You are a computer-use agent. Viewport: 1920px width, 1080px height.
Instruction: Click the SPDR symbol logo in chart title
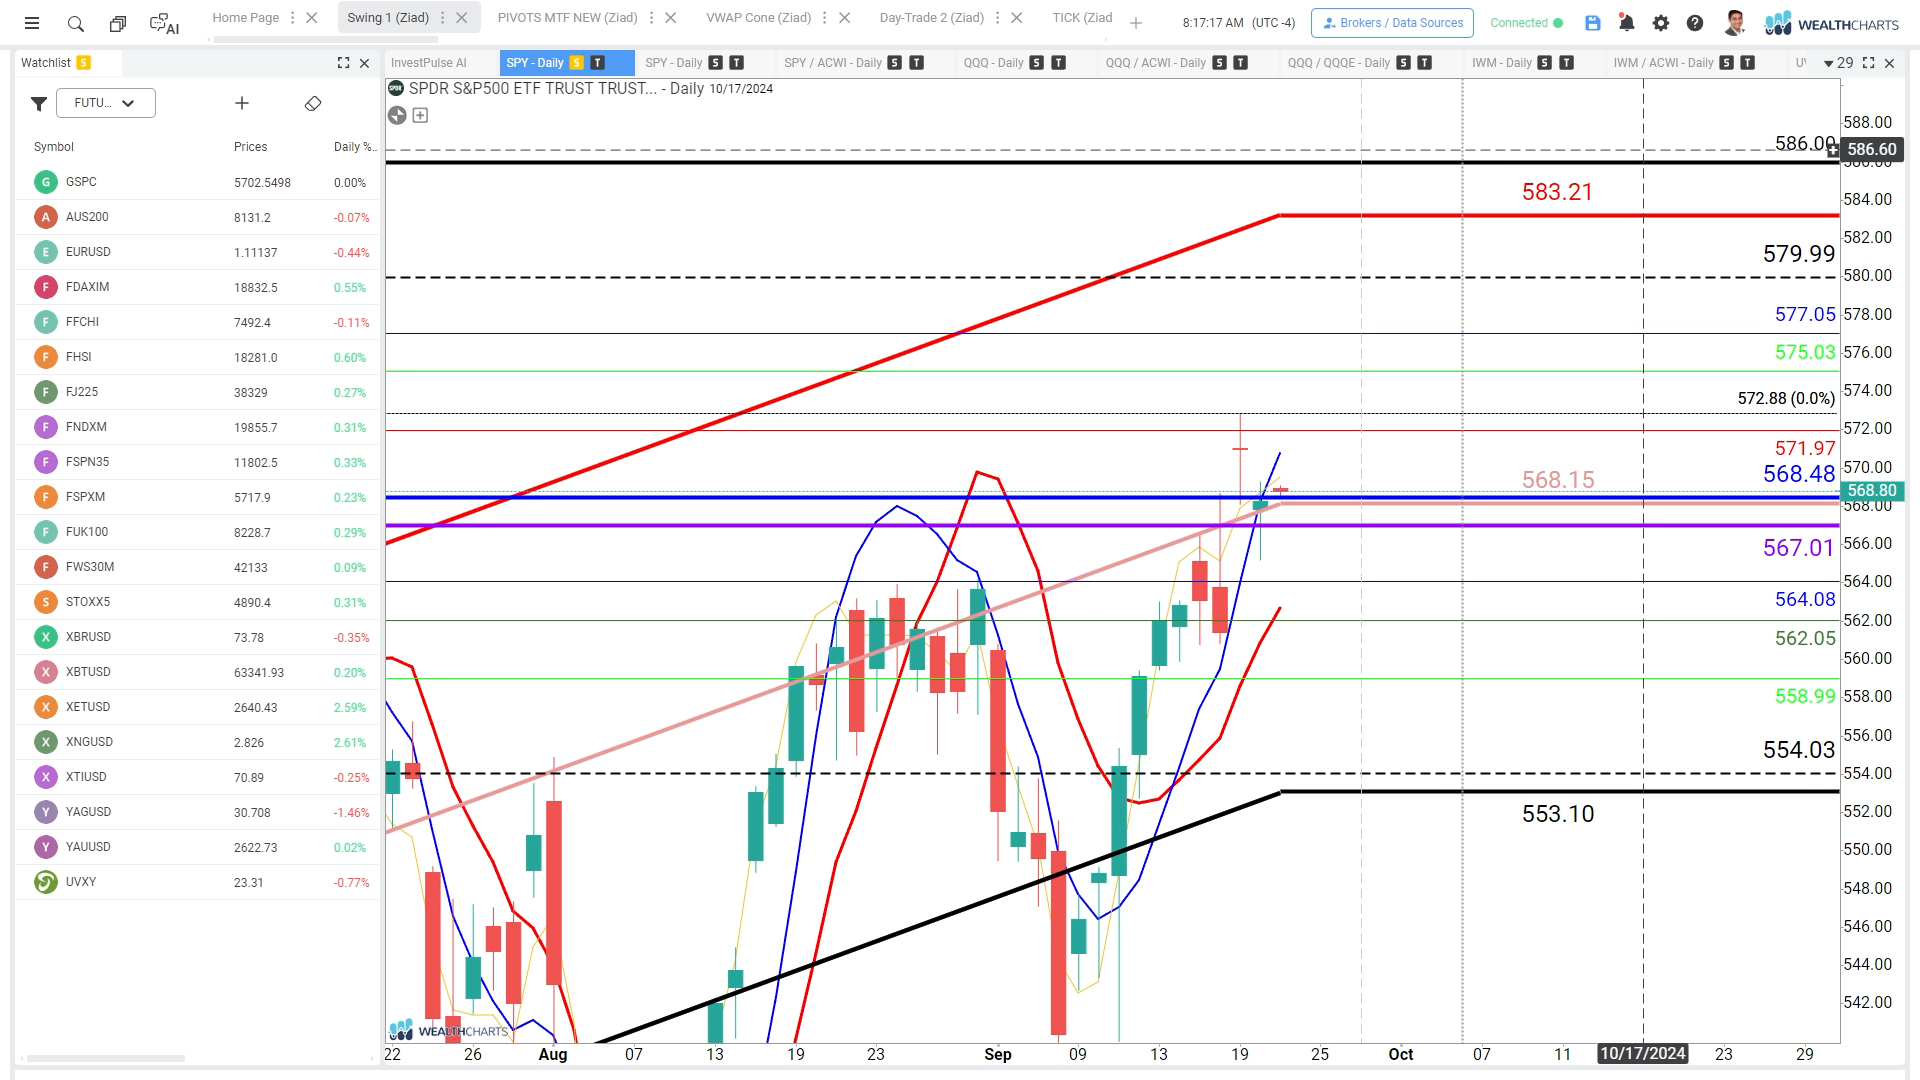point(396,88)
